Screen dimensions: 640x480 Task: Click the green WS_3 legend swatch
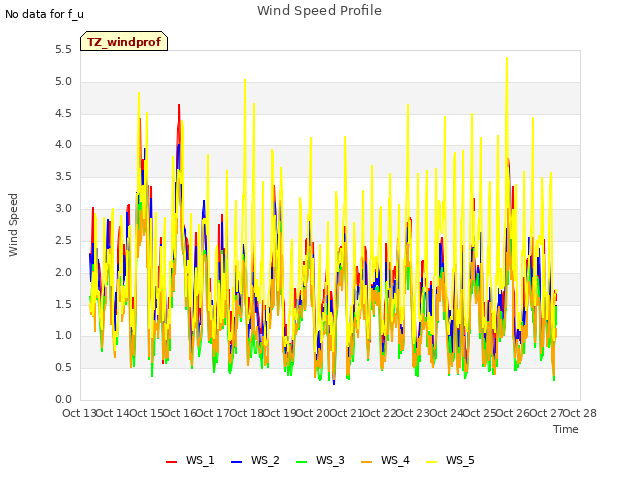point(301,462)
